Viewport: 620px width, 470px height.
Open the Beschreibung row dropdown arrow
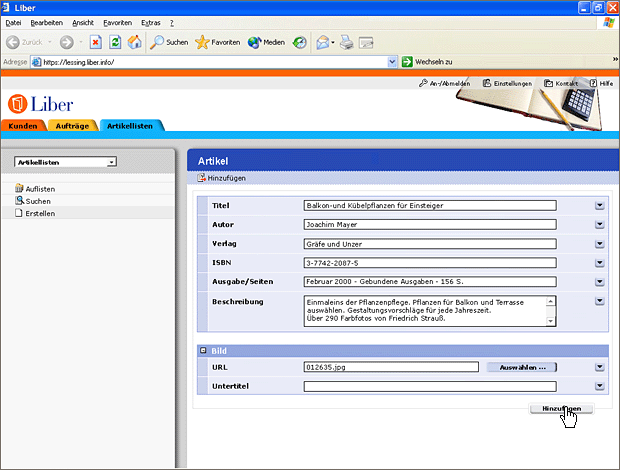(599, 301)
